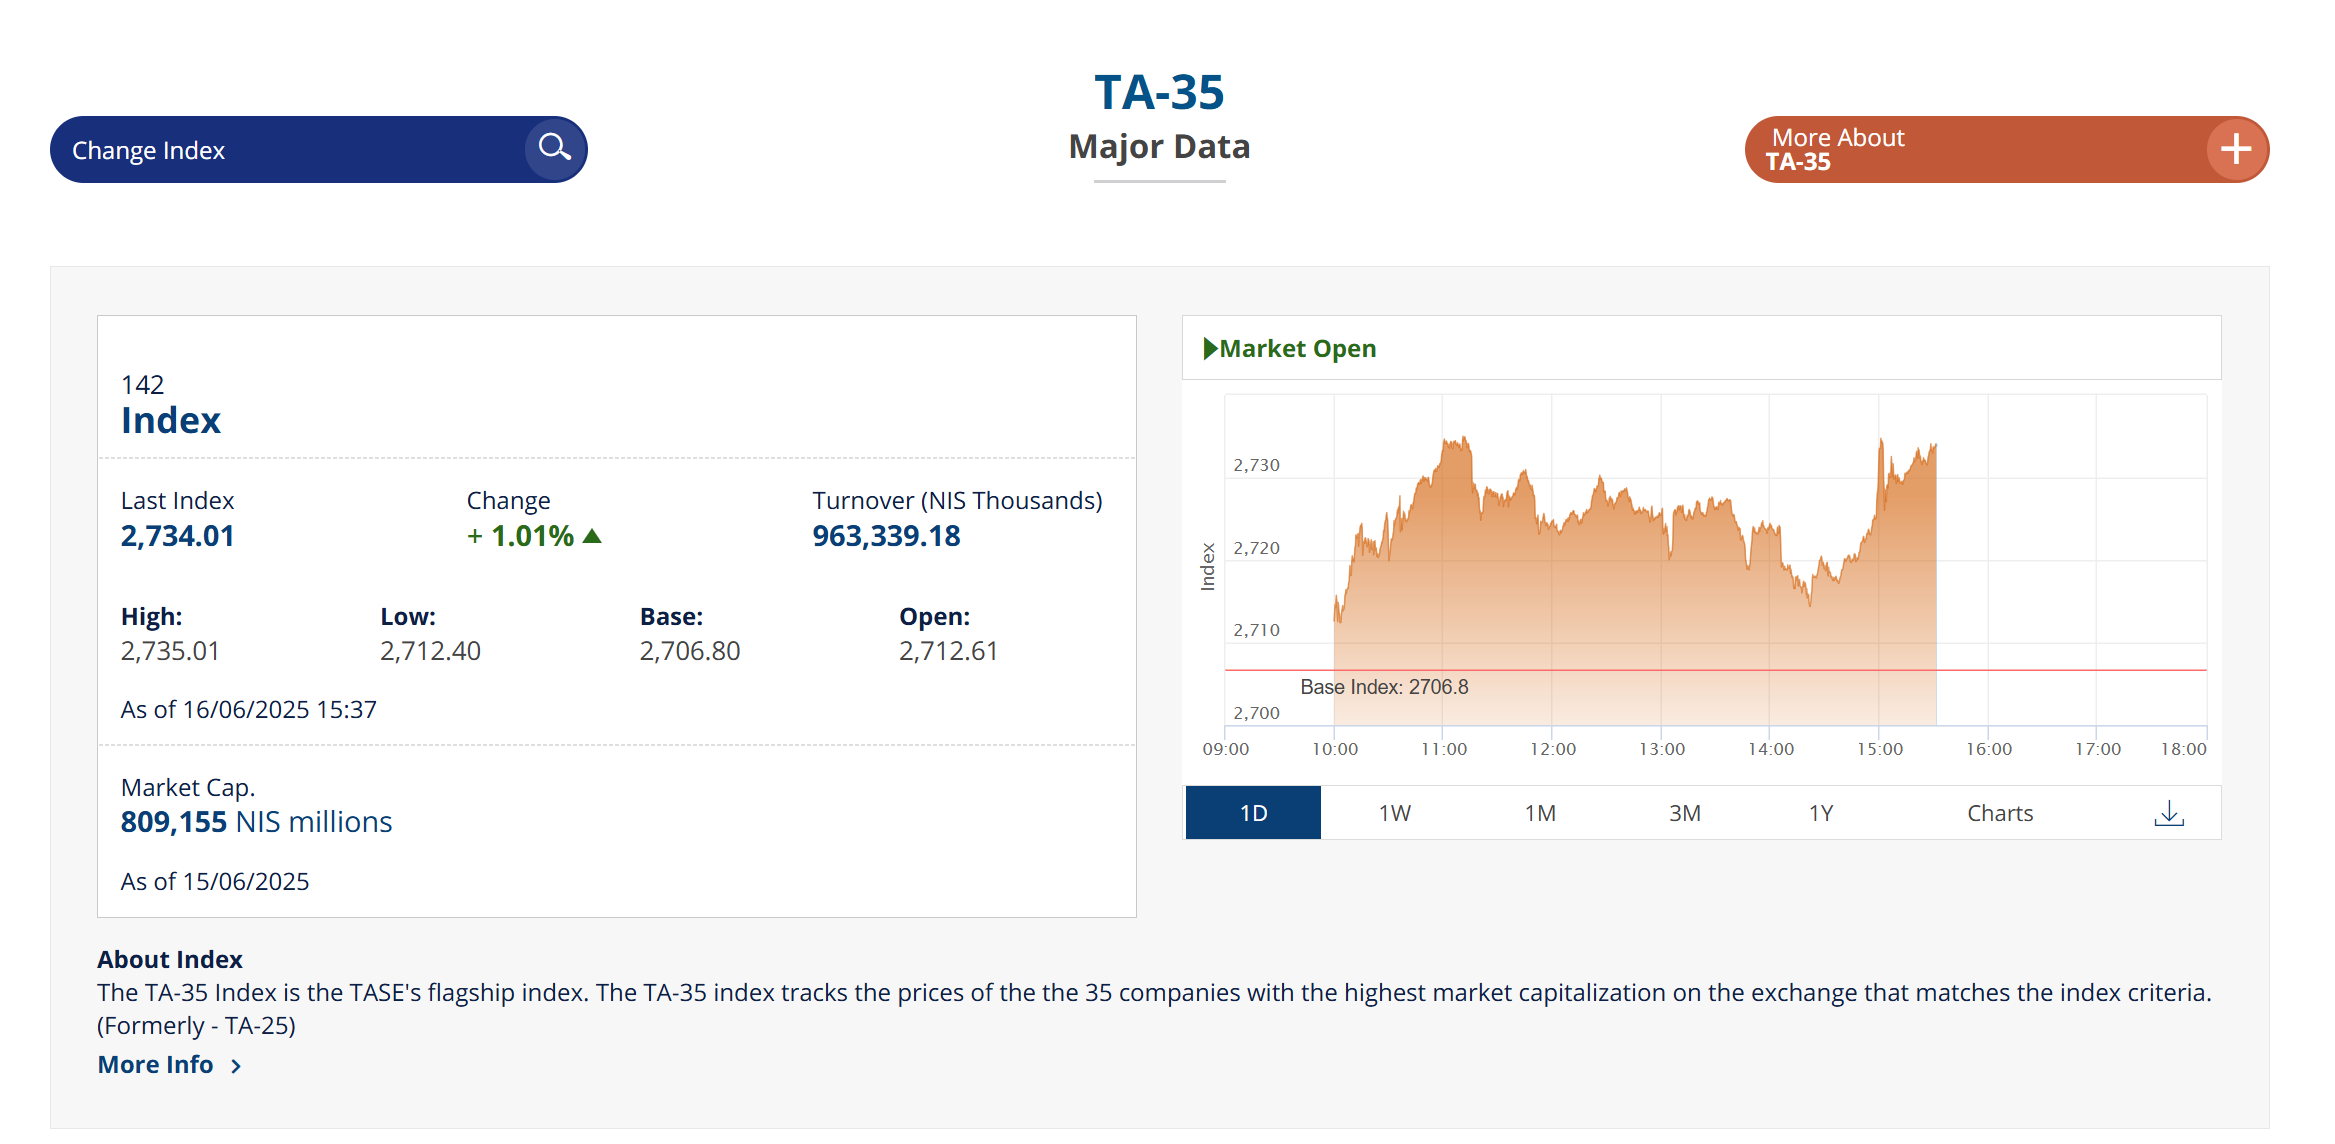The image size is (2335, 1144).
Task: Select the 1D chart range tab
Action: pyautogui.click(x=1253, y=812)
